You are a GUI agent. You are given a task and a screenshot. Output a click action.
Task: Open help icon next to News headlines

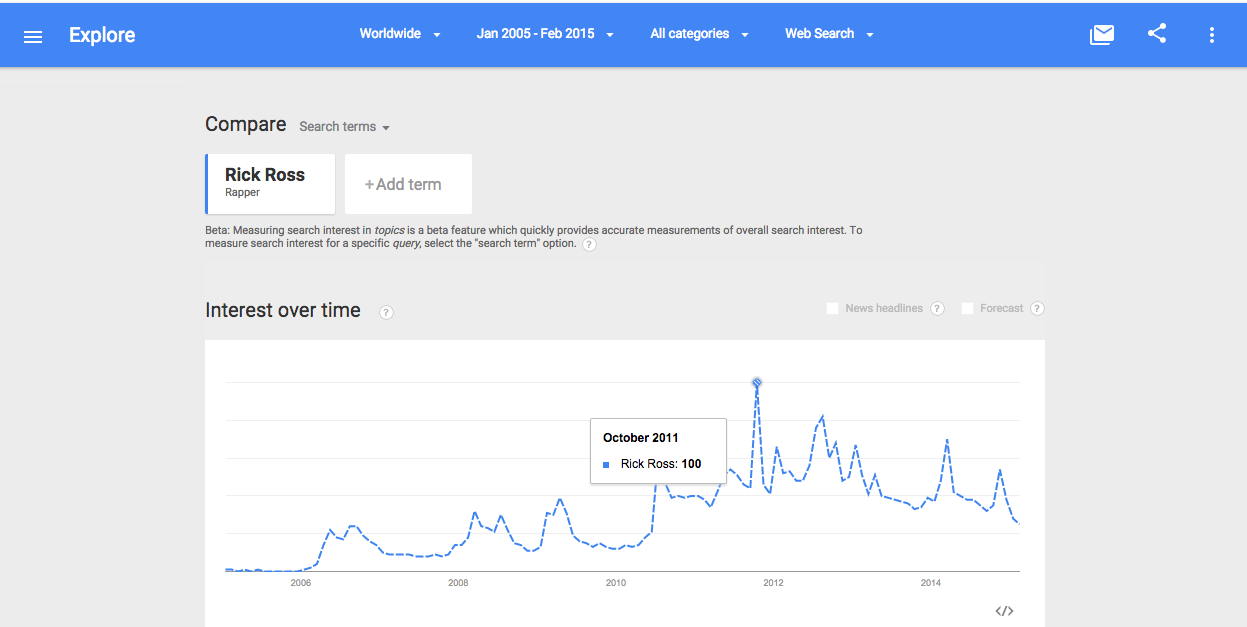[x=937, y=309]
